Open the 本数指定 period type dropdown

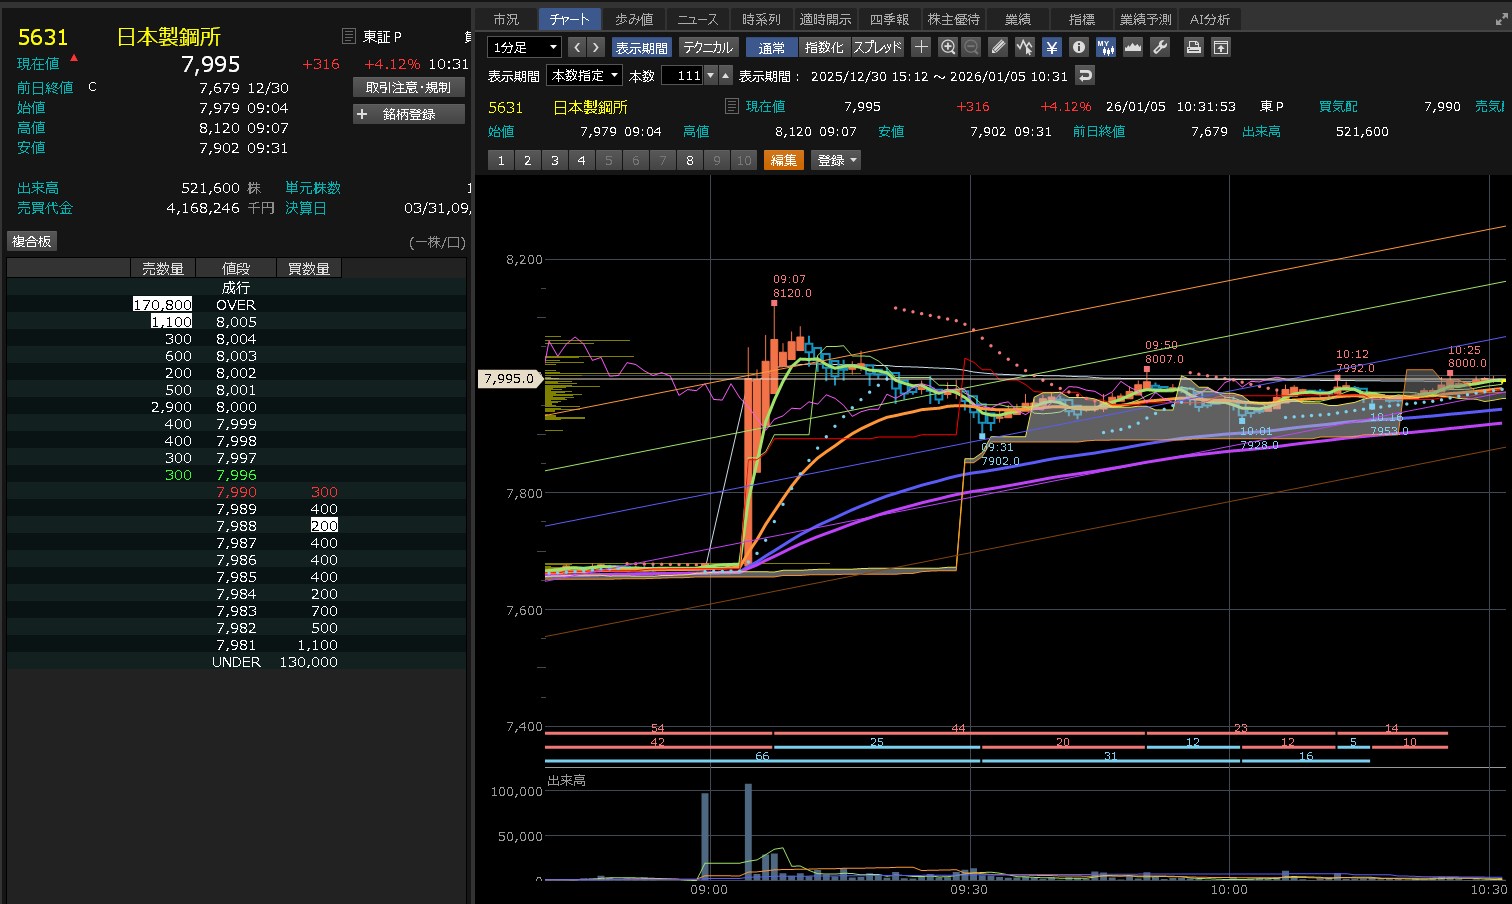586,75
